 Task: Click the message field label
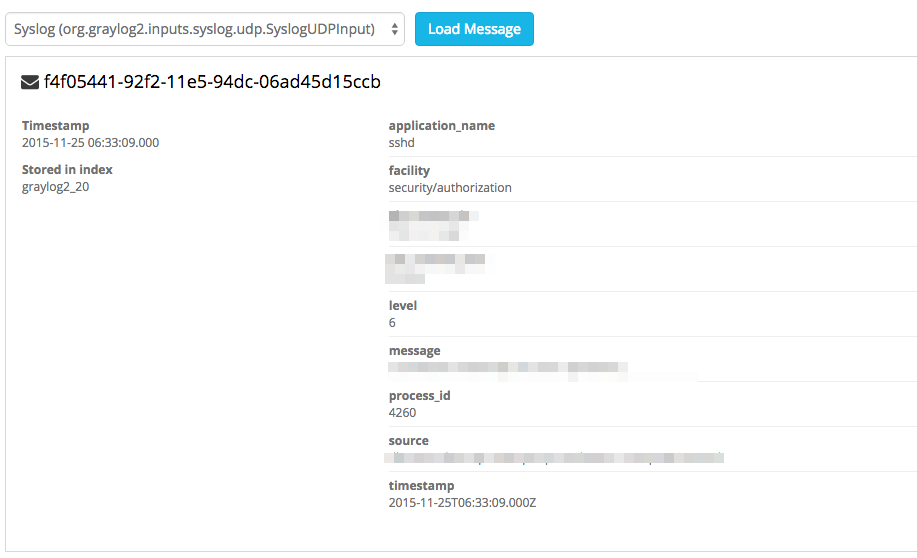pyautogui.click(x=414, y=351)
